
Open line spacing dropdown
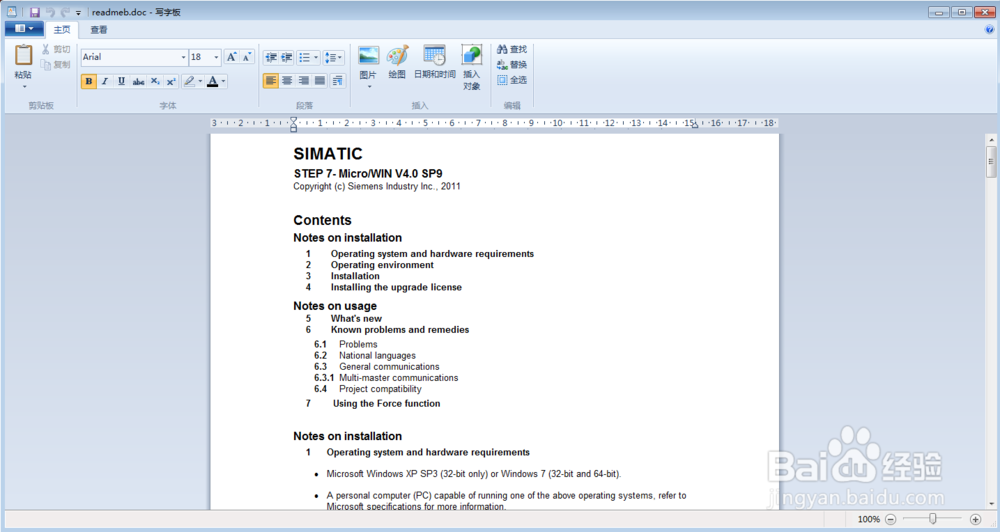pos(334,57)
